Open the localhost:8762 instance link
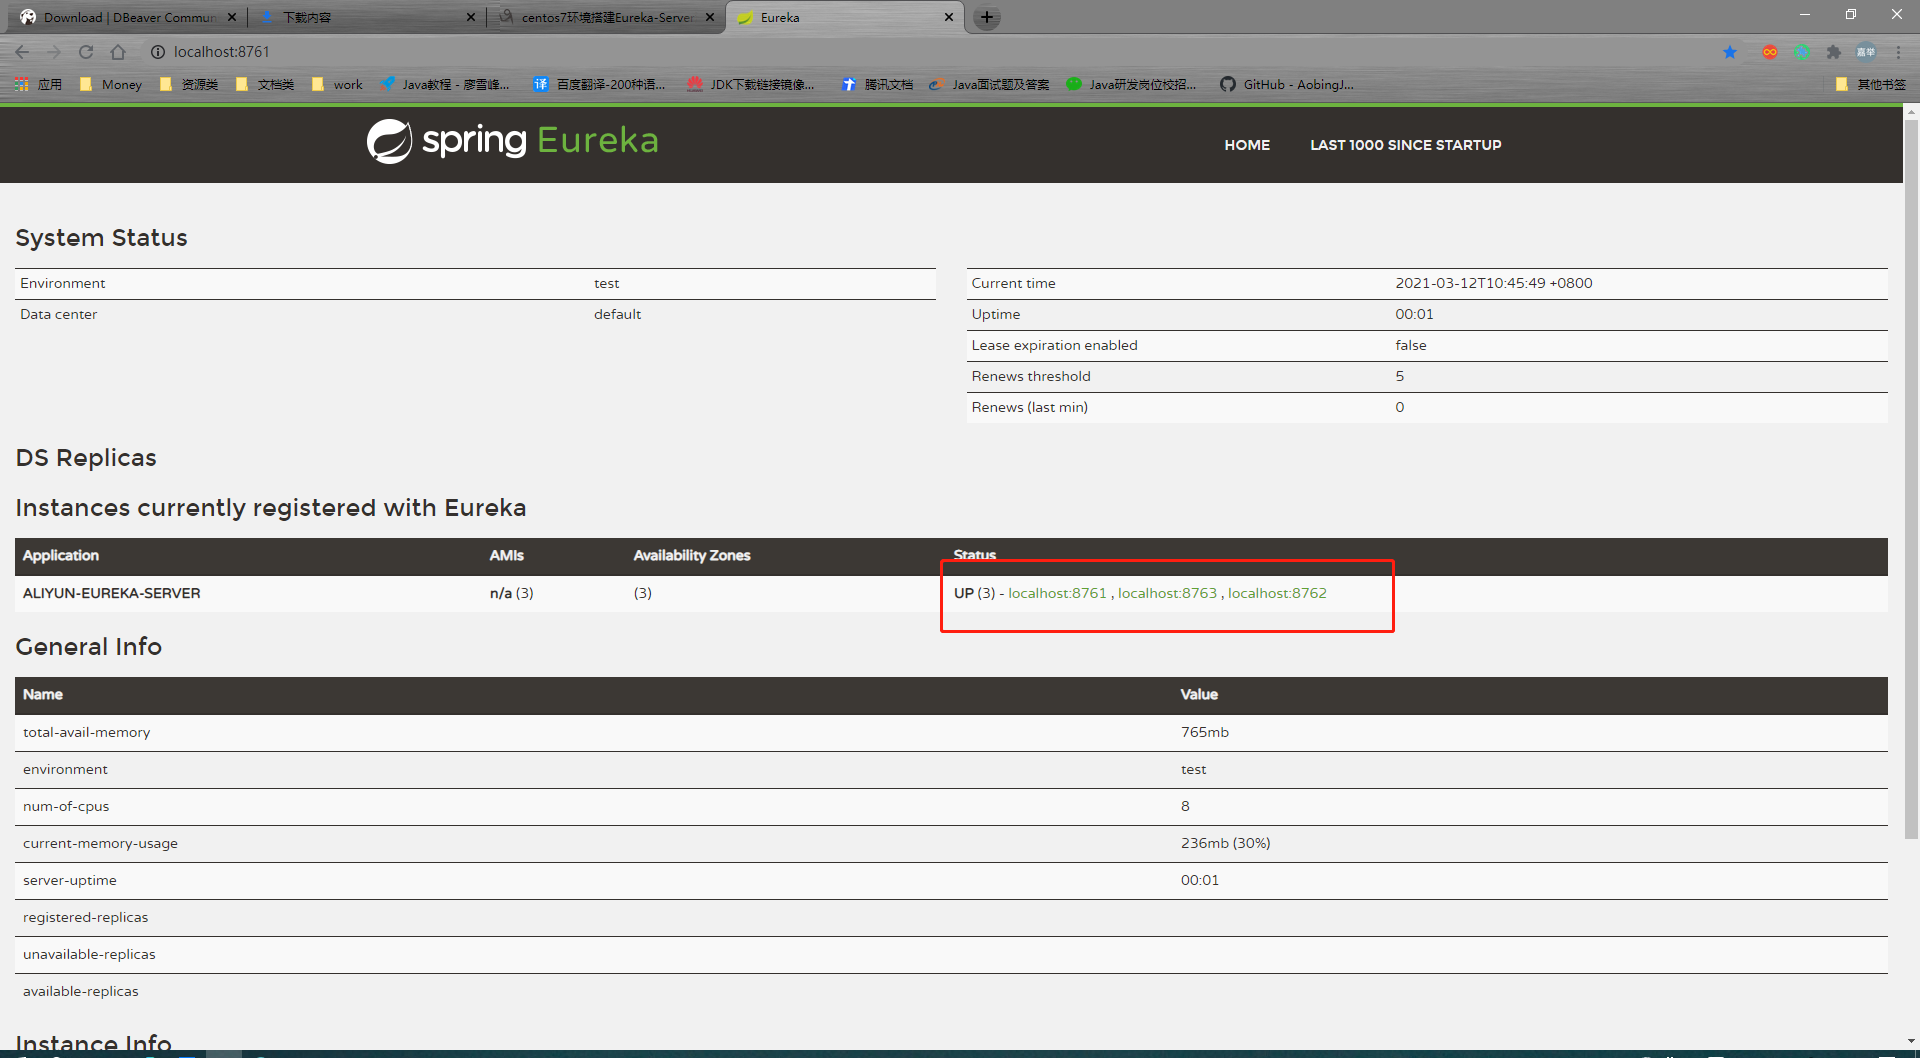Viewport: 1920px width, 1058px height. [1277, 593]
